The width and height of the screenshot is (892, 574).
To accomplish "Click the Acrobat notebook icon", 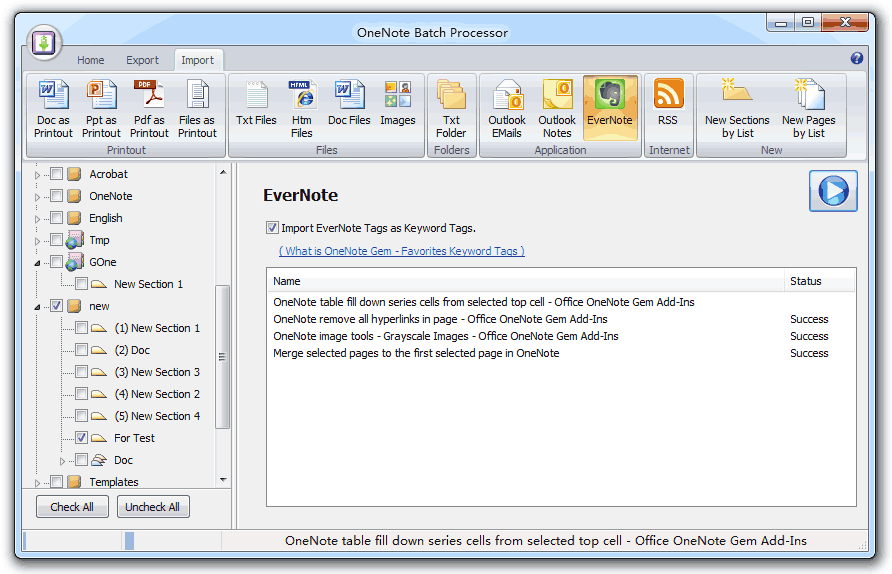I will (75, 174).
